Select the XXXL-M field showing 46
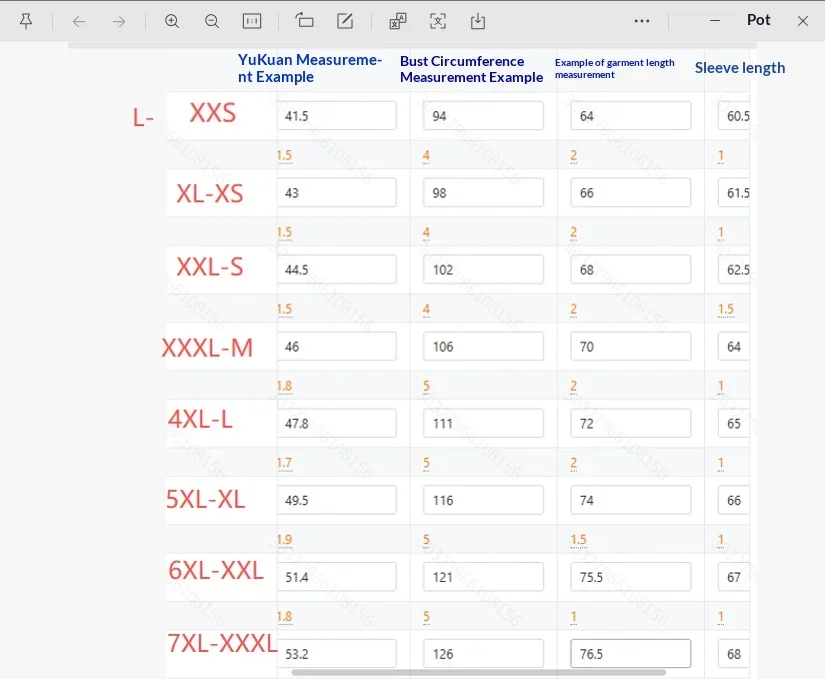Image resolution: width=825 pixels, height=679 pixels. [337, 346]
